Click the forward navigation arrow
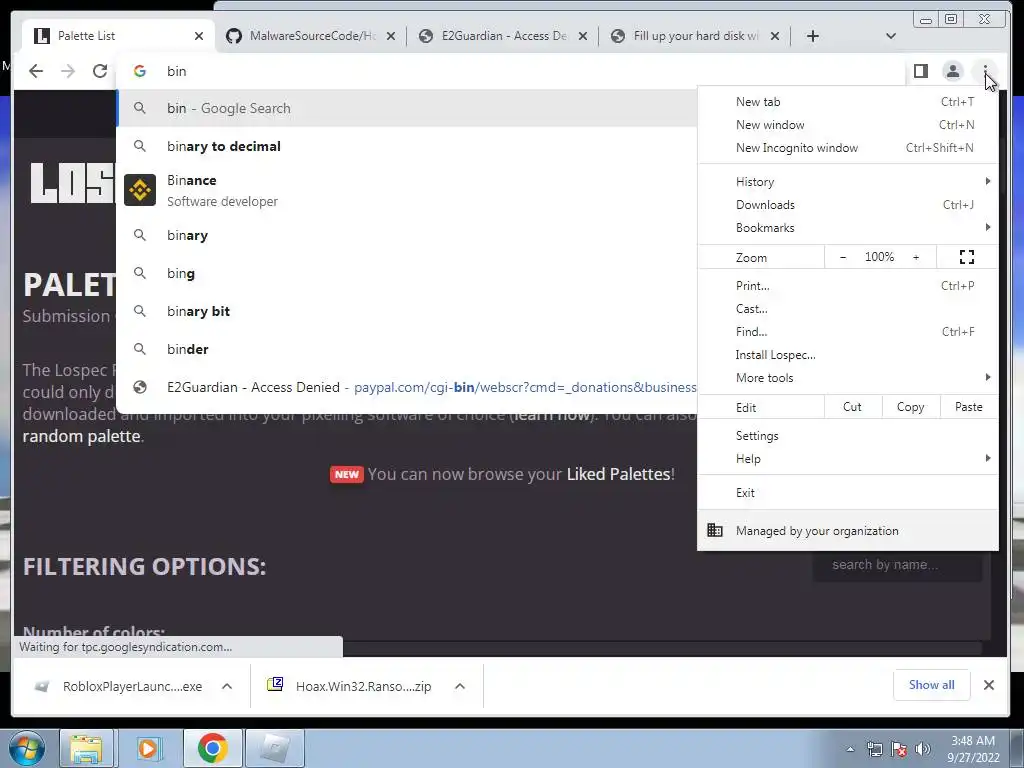 [x=68, y=71]
